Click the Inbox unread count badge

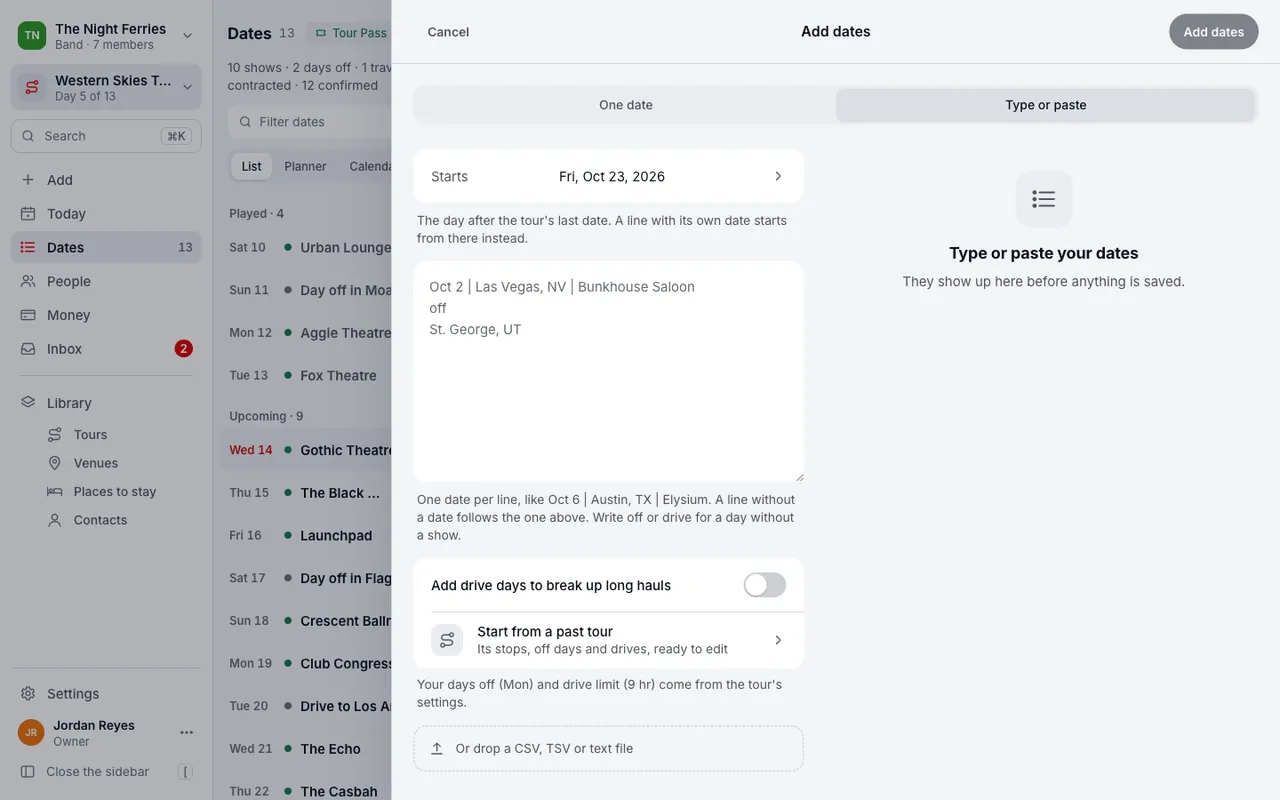tap(183, 349)
